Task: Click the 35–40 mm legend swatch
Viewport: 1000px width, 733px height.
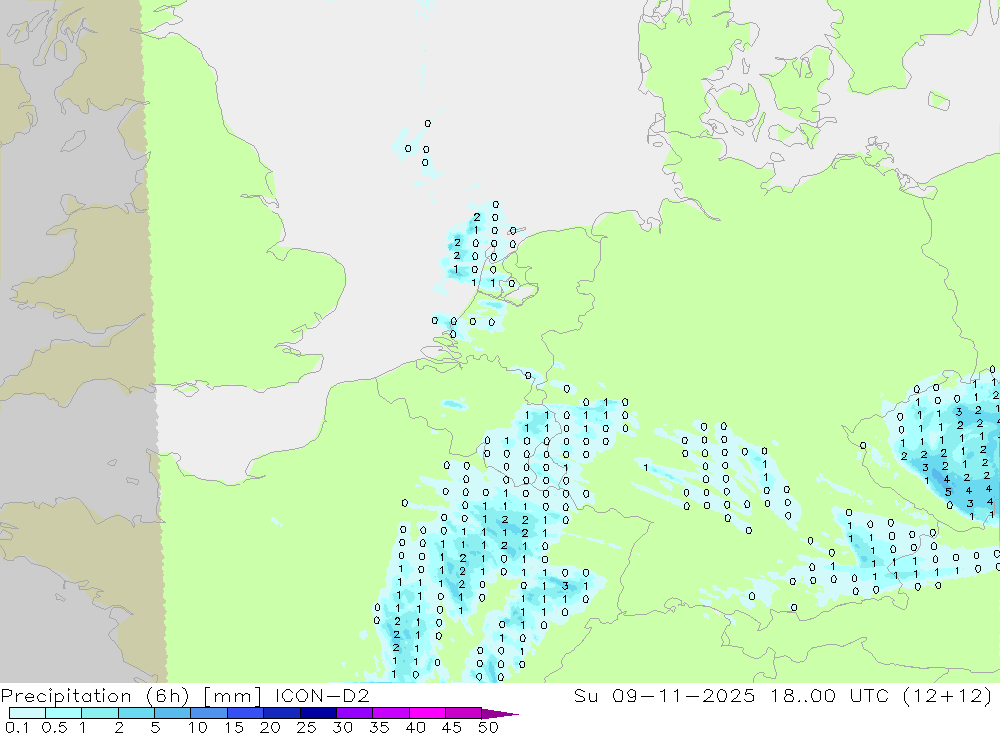Action: 390,713
